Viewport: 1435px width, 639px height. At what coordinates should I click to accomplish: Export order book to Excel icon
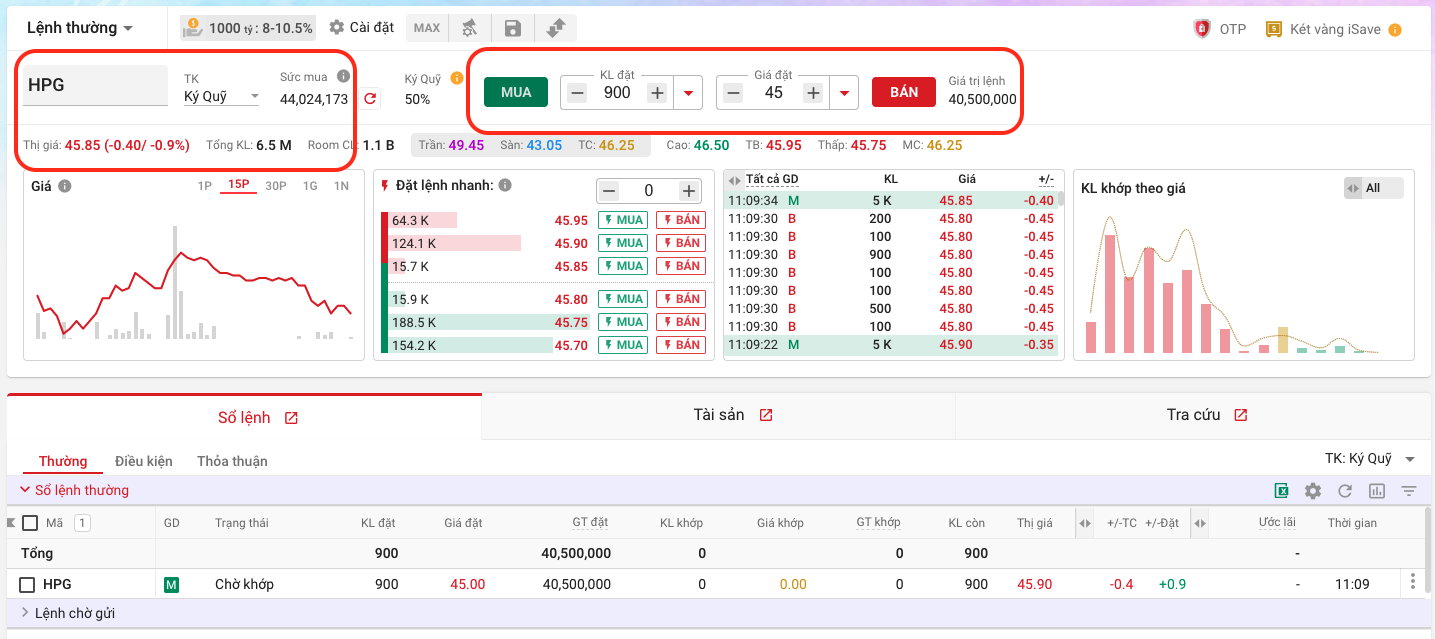(1281, 491)
